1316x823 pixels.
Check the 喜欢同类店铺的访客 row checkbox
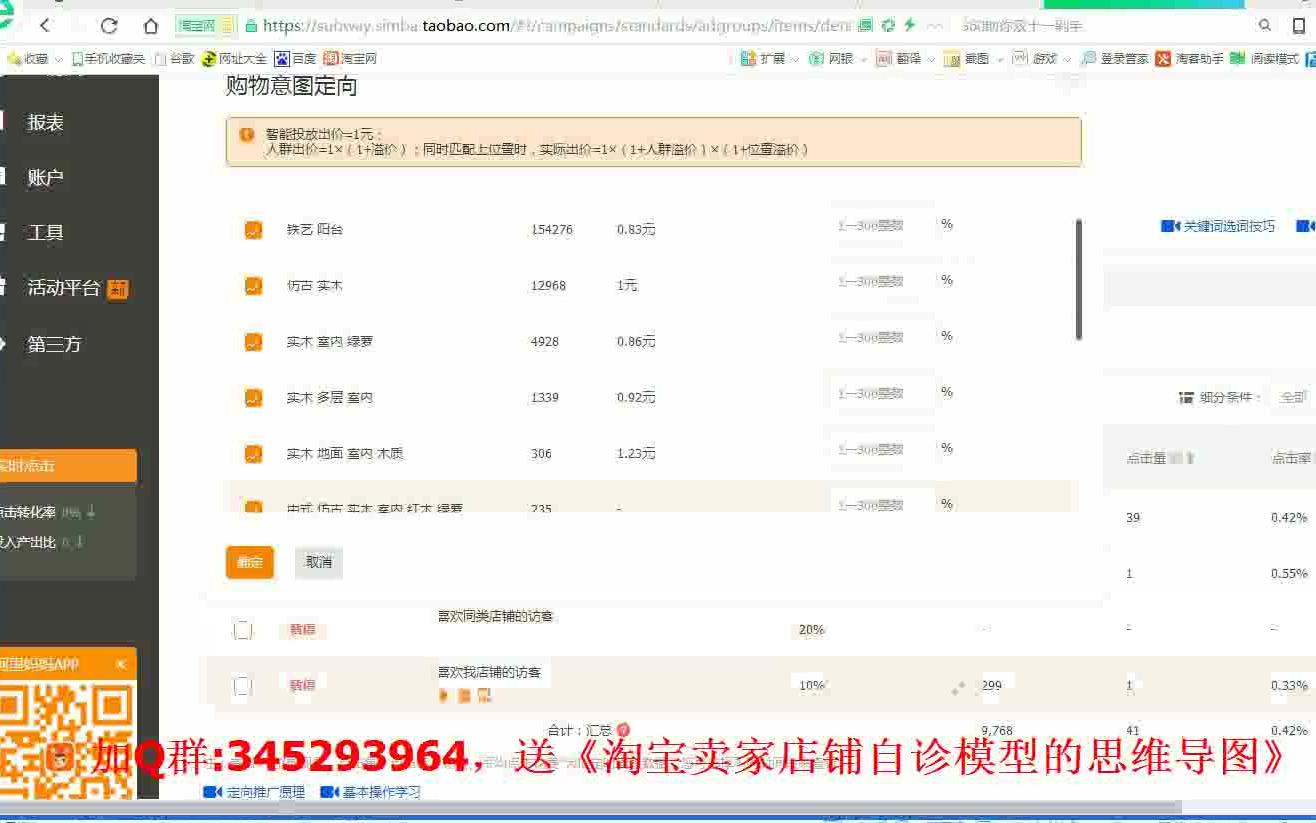pos(243,630)
